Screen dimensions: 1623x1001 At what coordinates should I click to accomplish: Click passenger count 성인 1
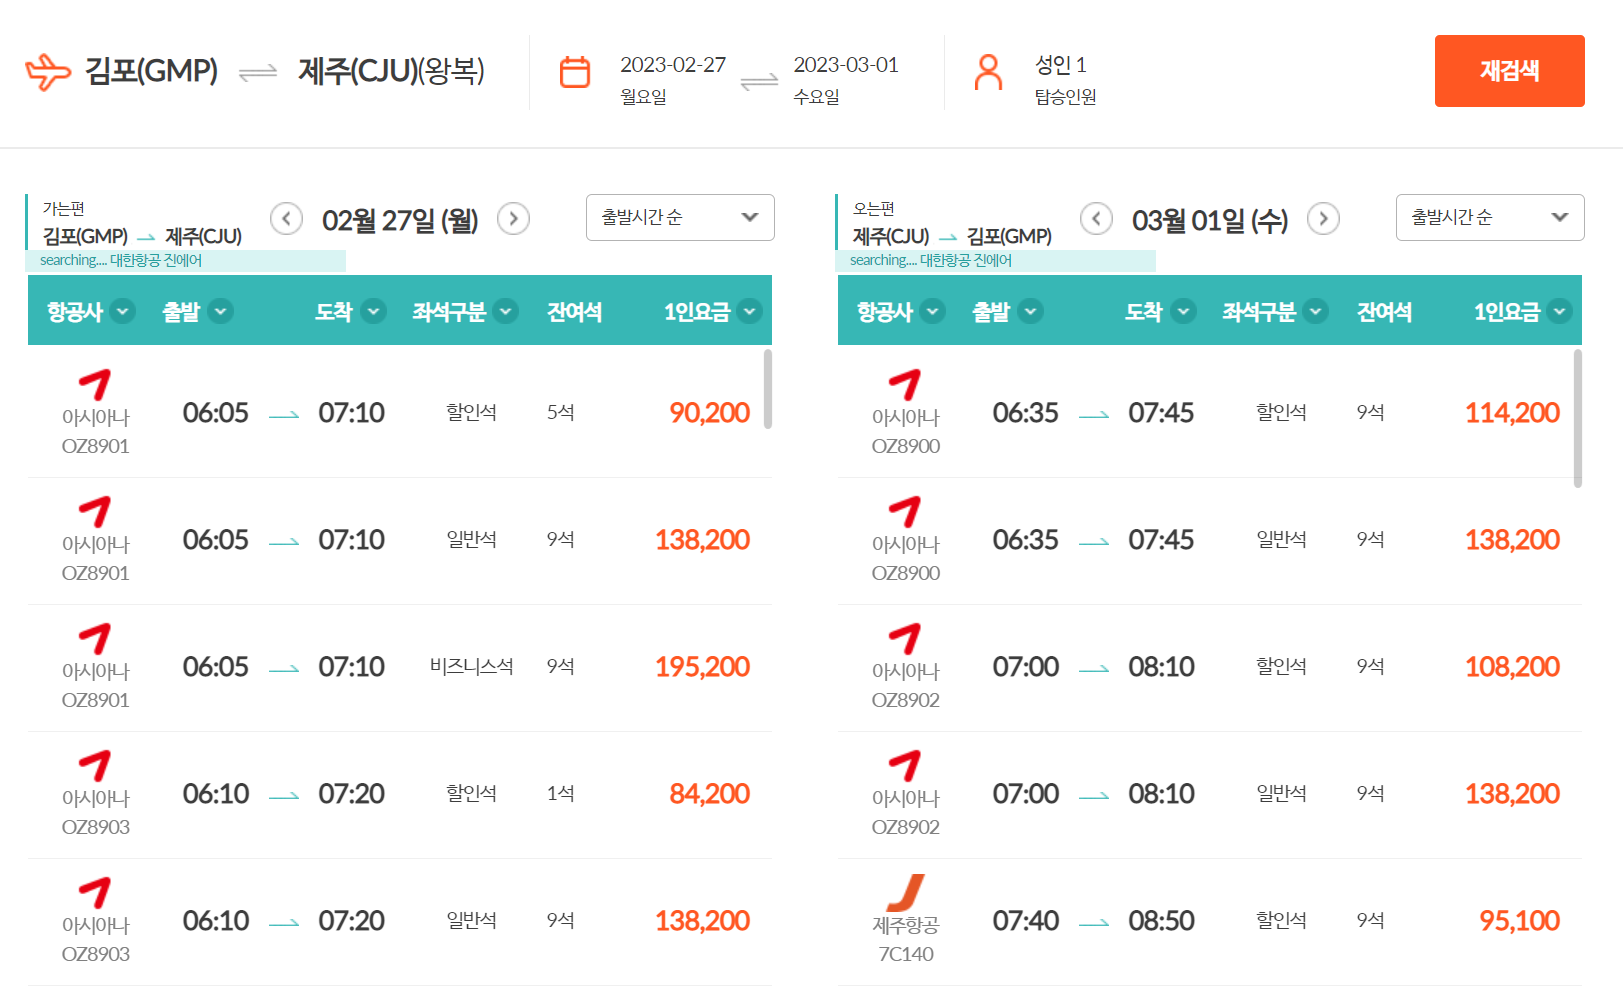1061,64
